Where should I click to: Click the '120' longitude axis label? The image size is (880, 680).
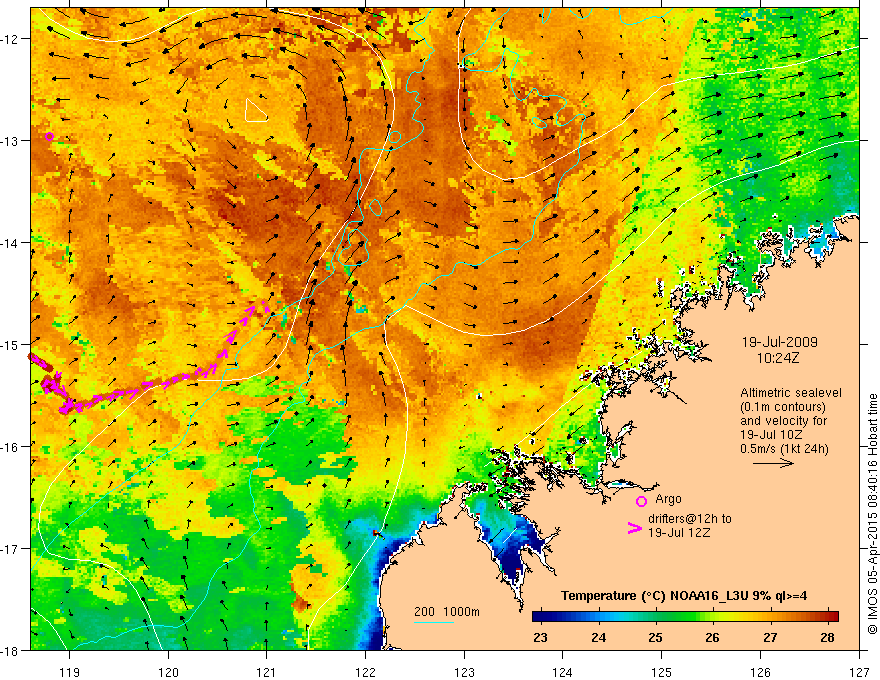[x=168, y=672]
